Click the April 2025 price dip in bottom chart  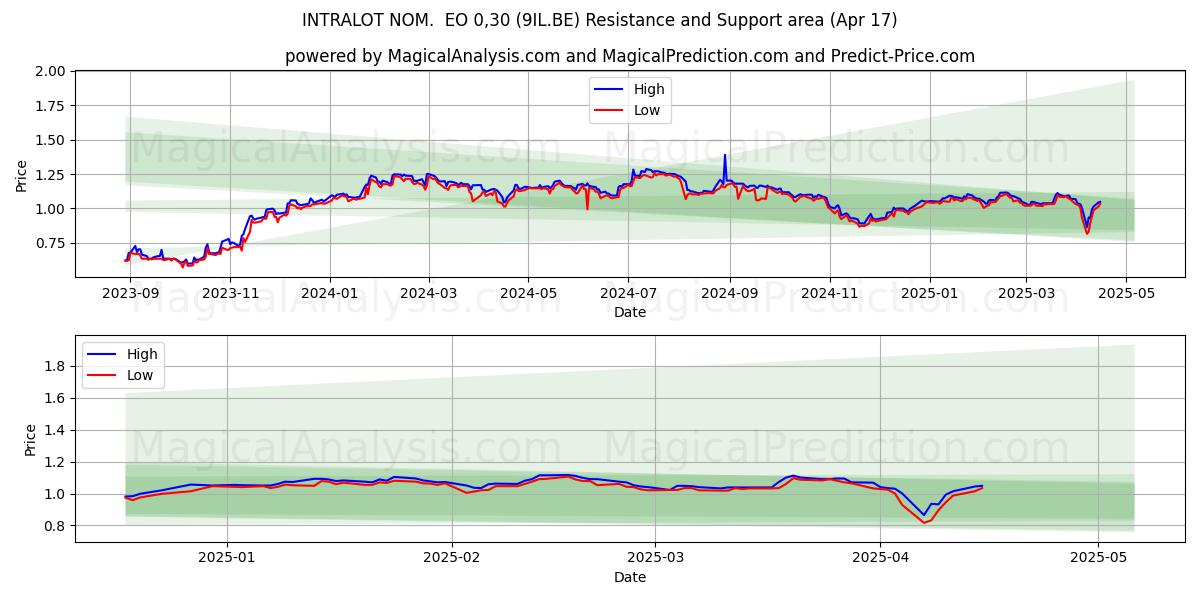point(925,519)
